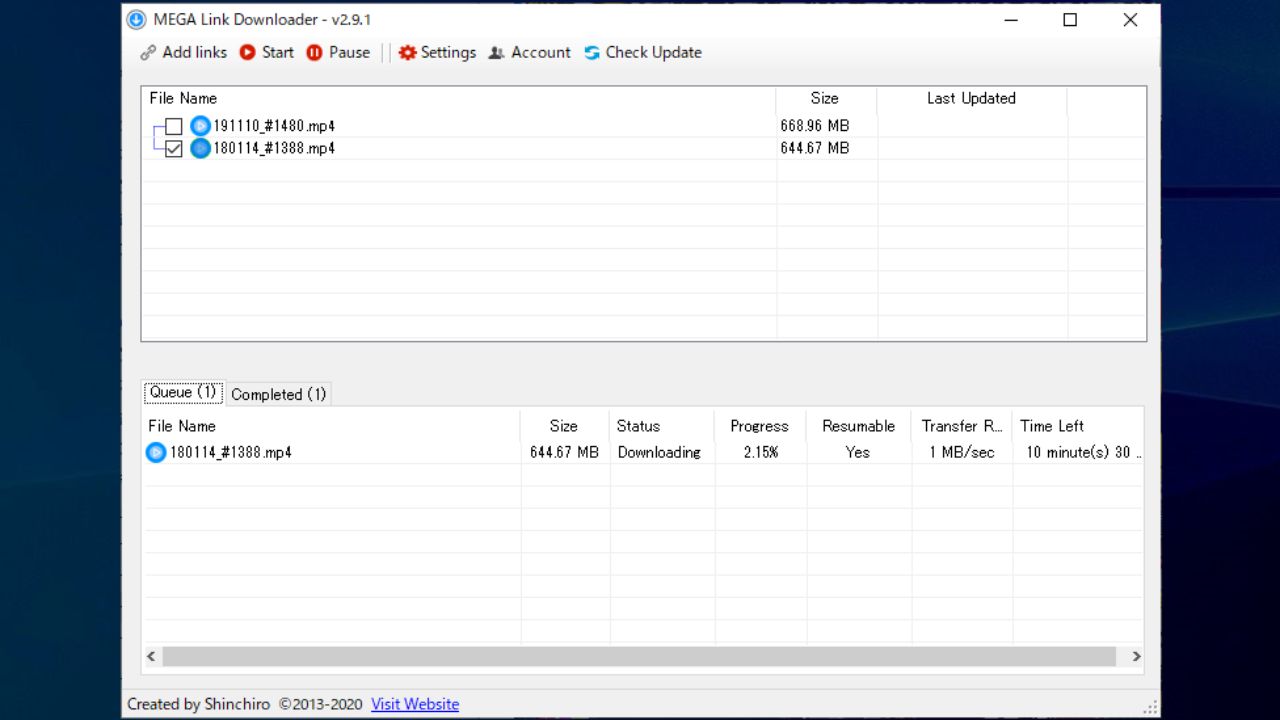Click the queue horizontal scrollbar thumb
The width and height of the screenshot is (1280, 720).
639,656
